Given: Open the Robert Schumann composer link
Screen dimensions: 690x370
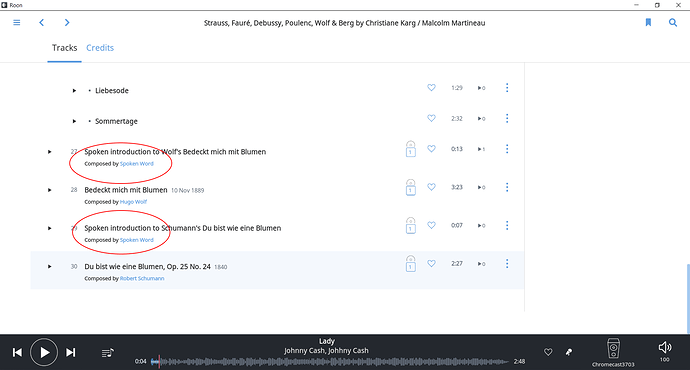Looking at the screenshot, I should (x=142, y=278).
